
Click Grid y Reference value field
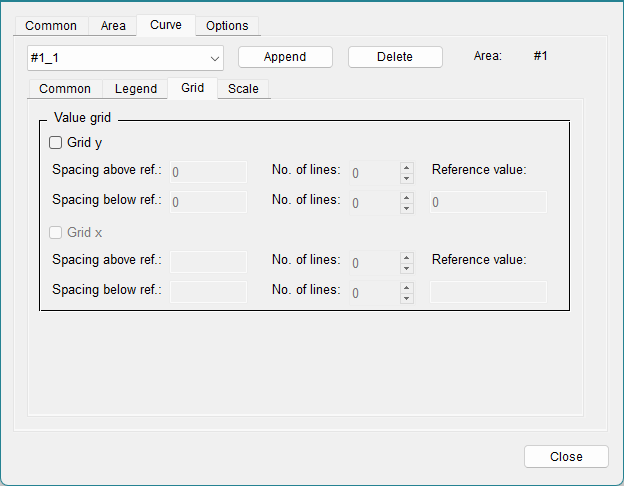[x=488, y=202]
